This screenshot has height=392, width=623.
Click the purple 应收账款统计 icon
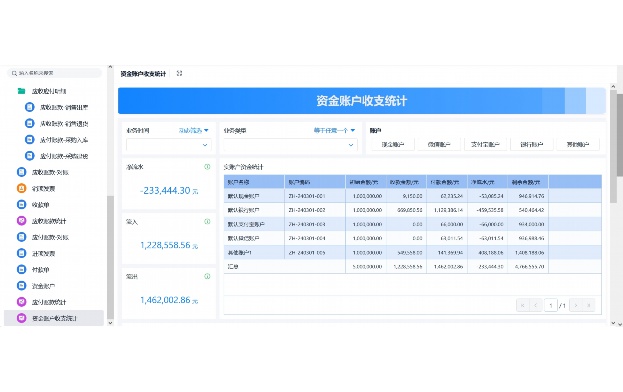21,221
